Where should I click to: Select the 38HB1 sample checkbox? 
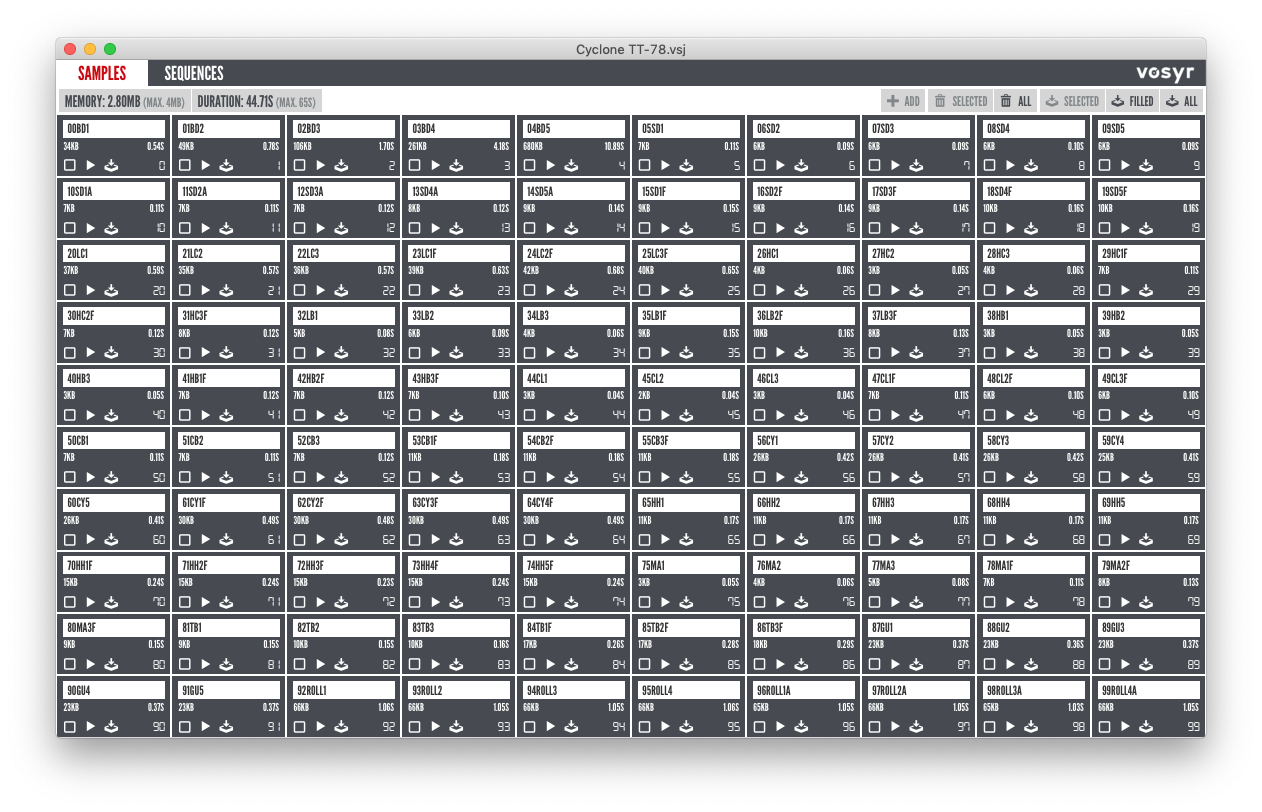(x=990, y=353)
